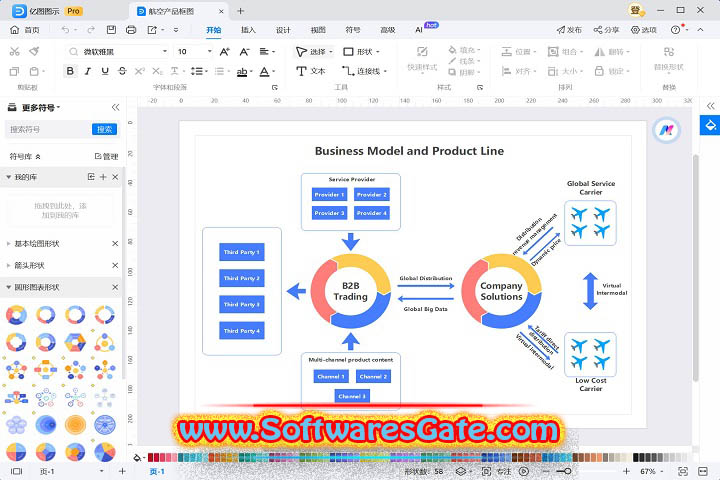Click the Print icon
This screenshot has width=720, height=480.
coord(131,30)
